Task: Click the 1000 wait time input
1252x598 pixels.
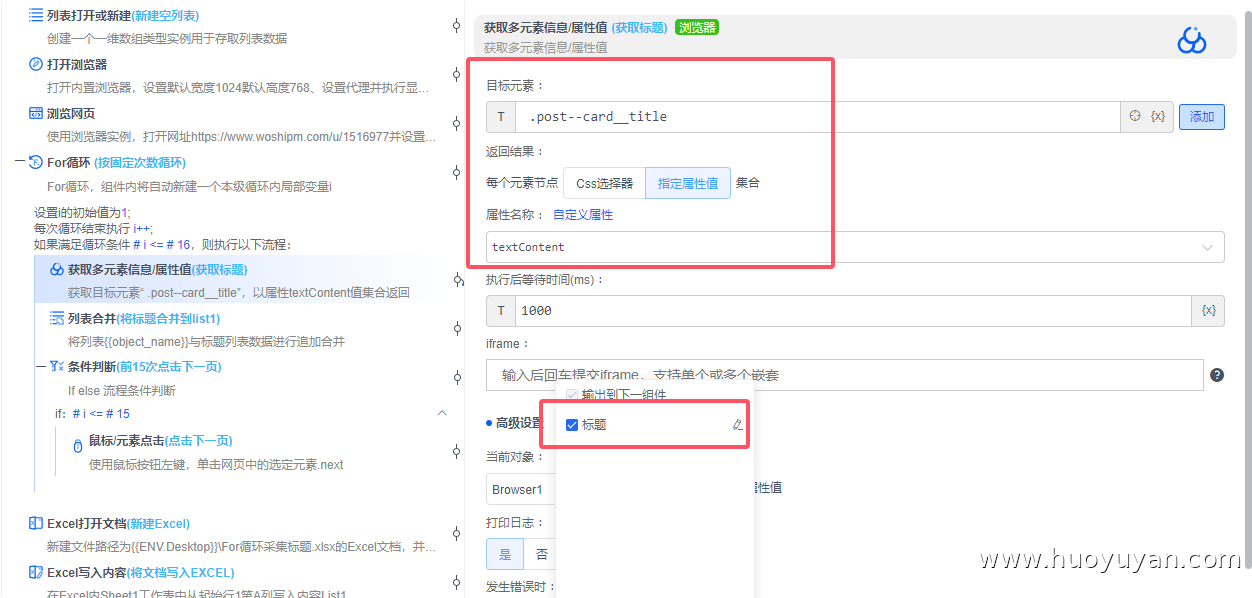Action: [x=854, y=311]
